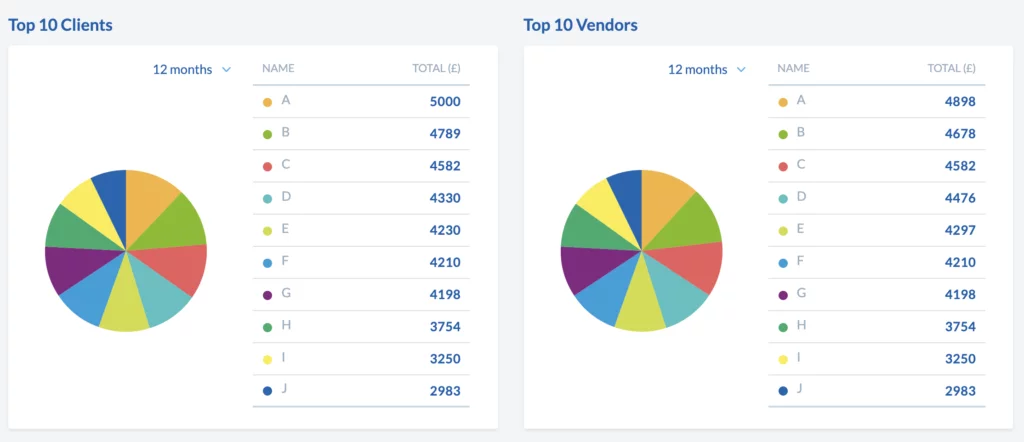Click the teal dot for vendor D

click(782, 199)
